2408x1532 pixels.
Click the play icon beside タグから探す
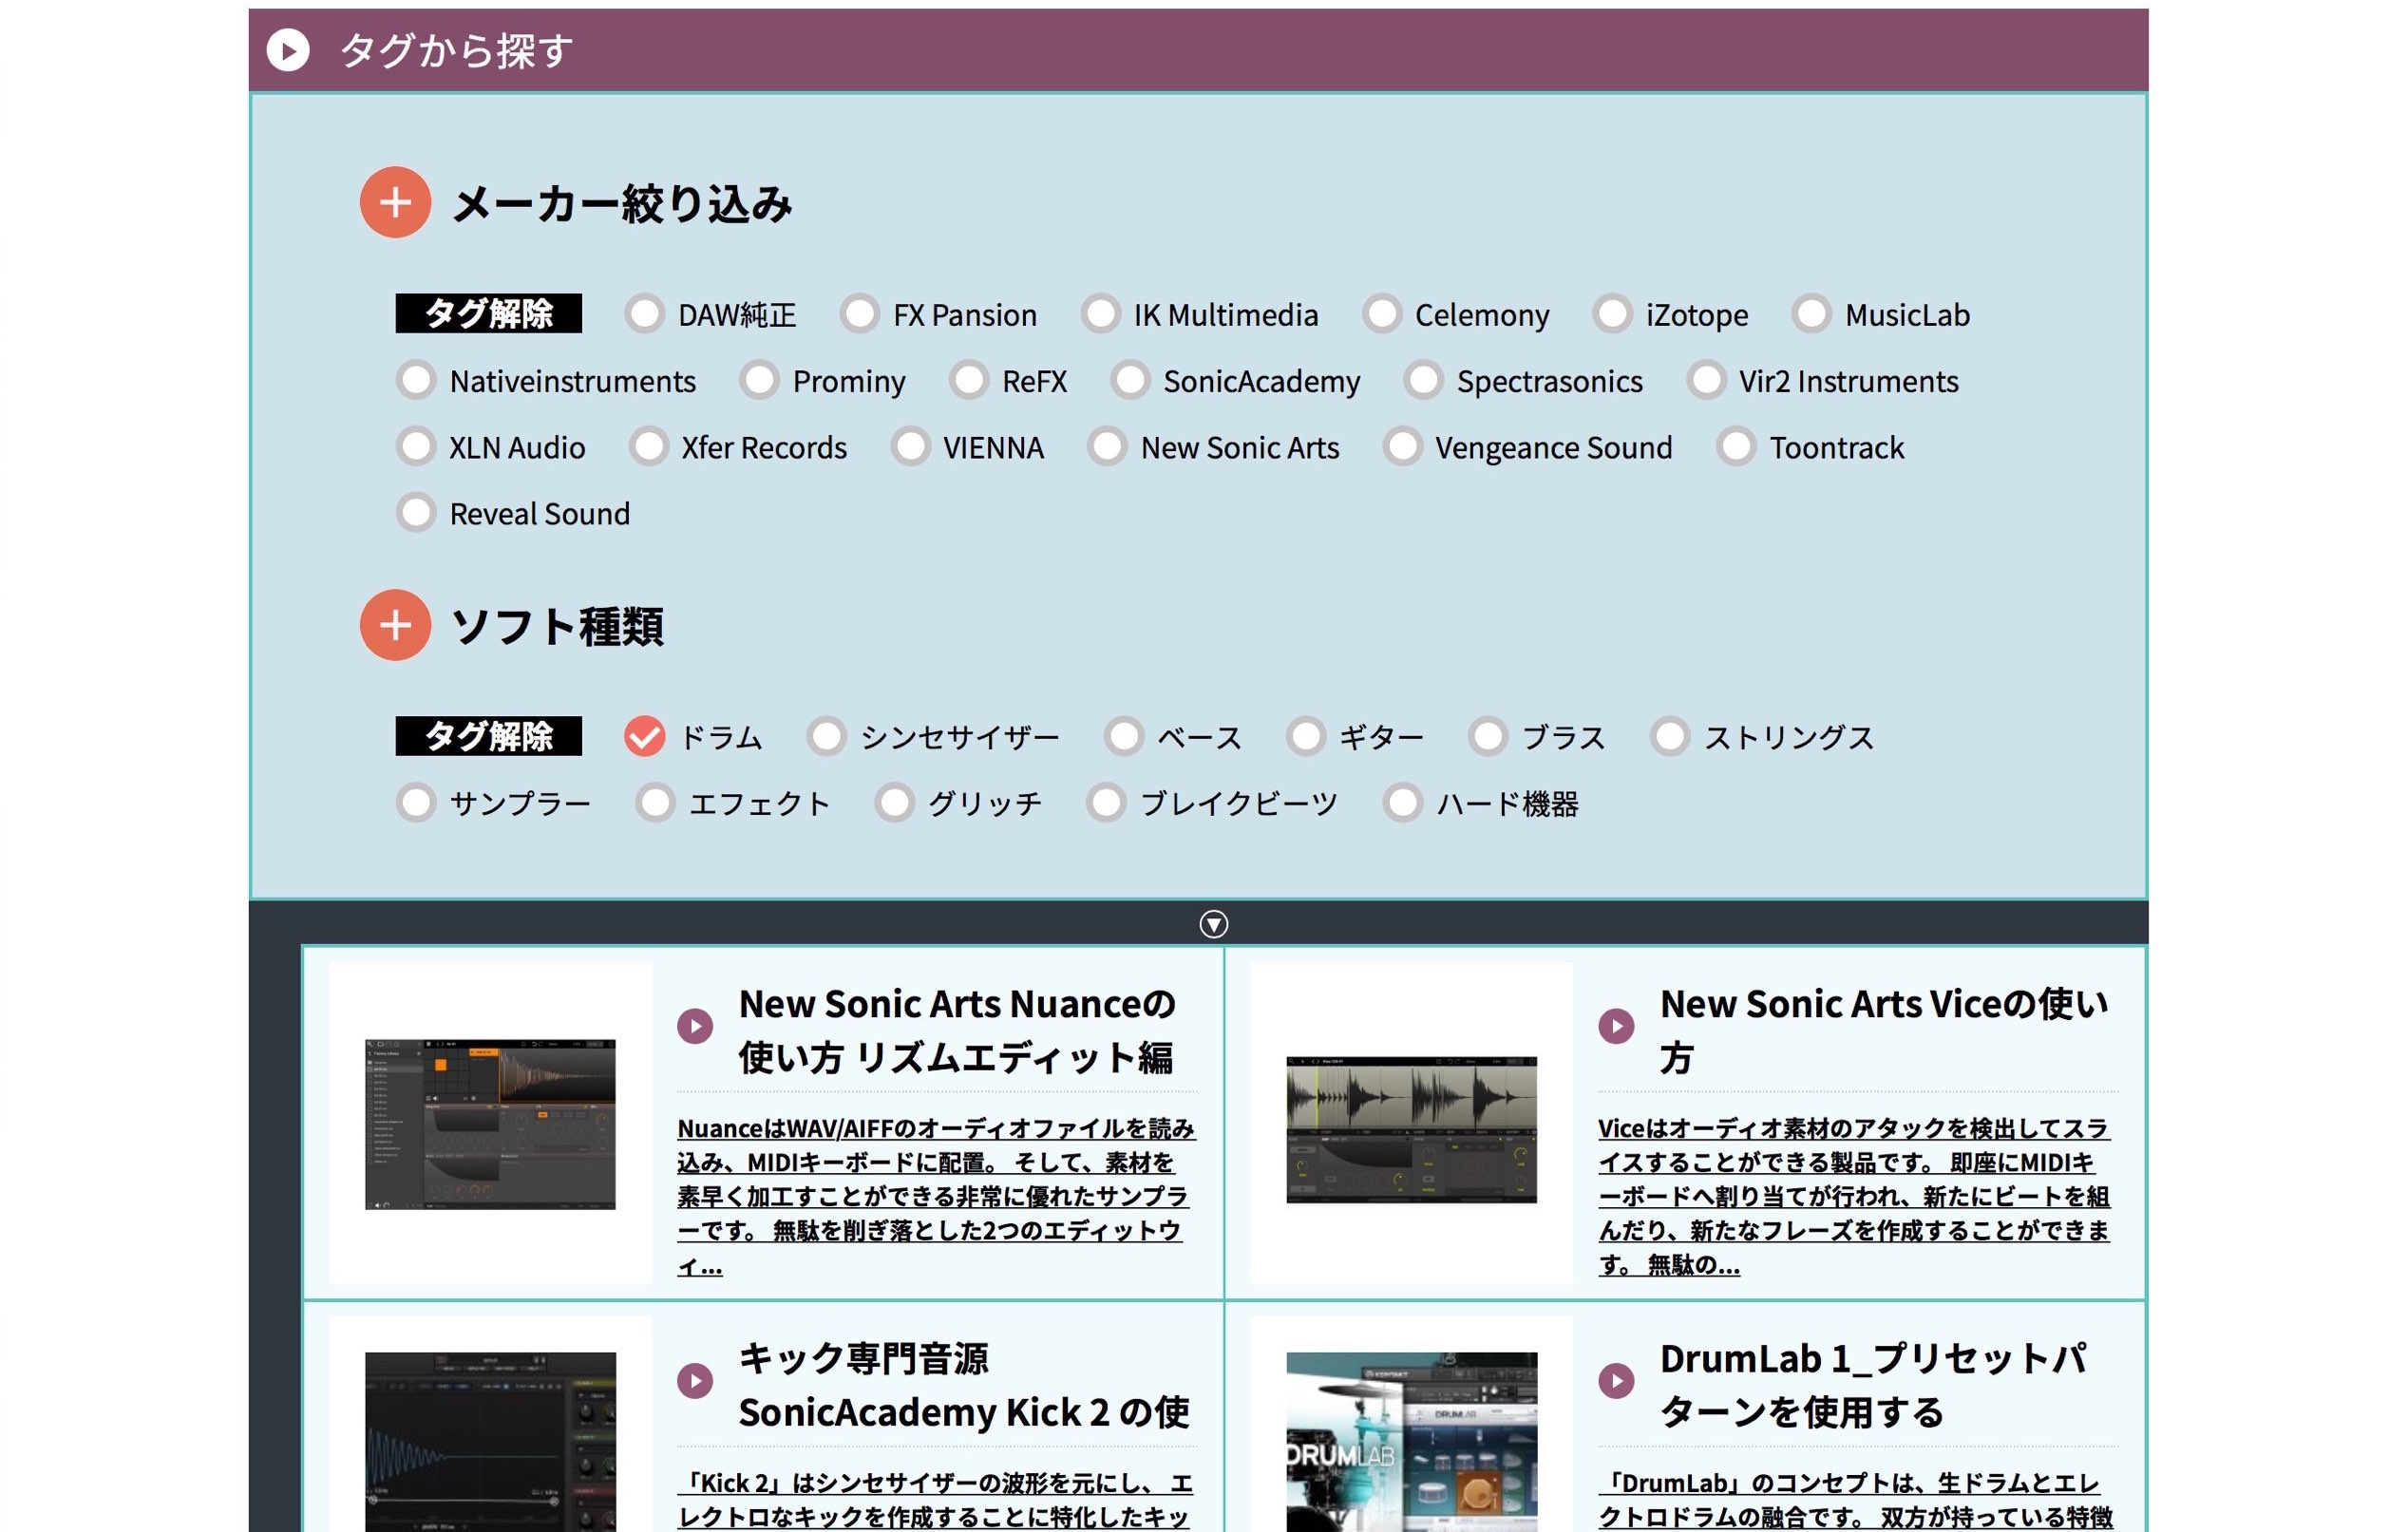click(x=288, y=50)
